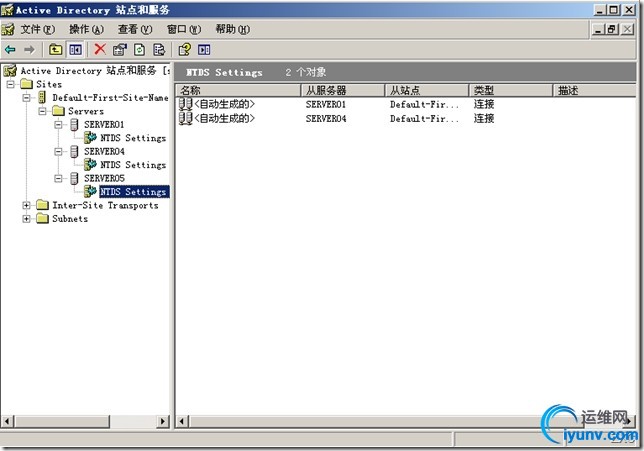This screenshot has height=451, width=644.
Task: Go up one level with folder icon
Action: (x=55, y=50)
